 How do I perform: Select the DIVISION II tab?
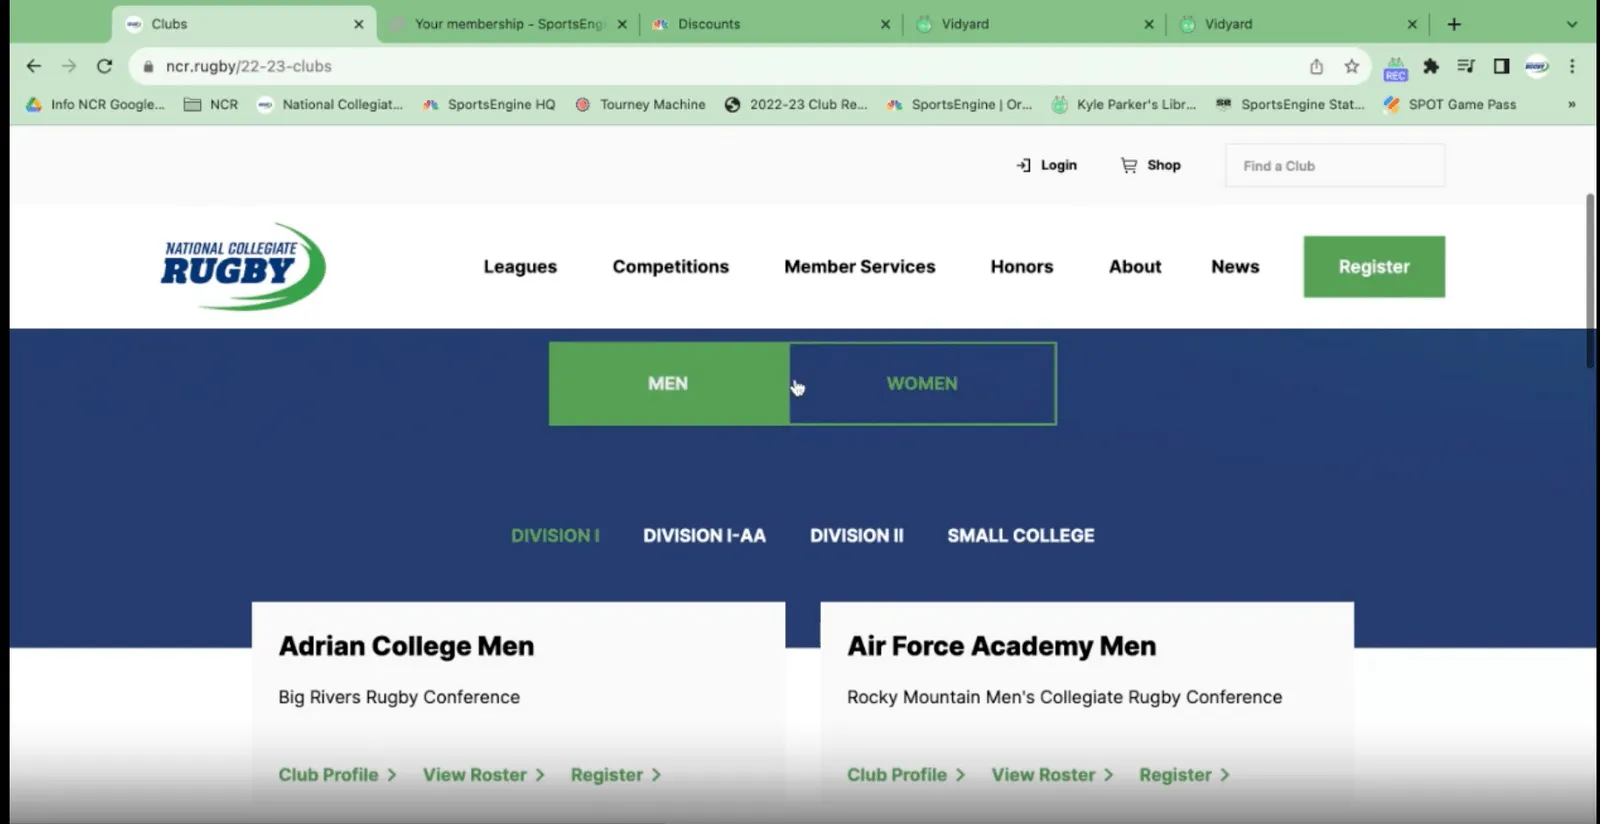click(857, 536)
